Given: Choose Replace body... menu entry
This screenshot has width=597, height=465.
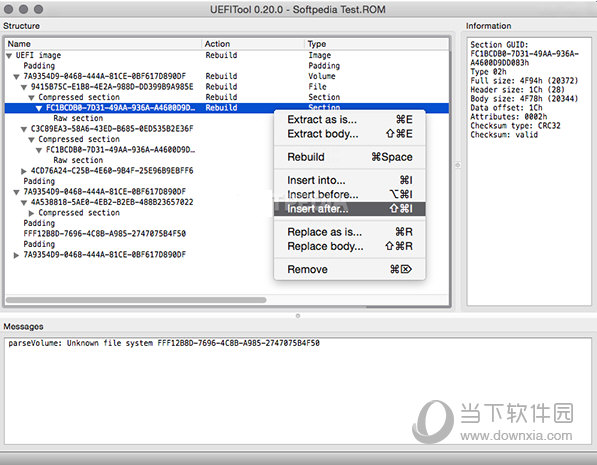Looking at the screenshot, I should tap(350, 246).
